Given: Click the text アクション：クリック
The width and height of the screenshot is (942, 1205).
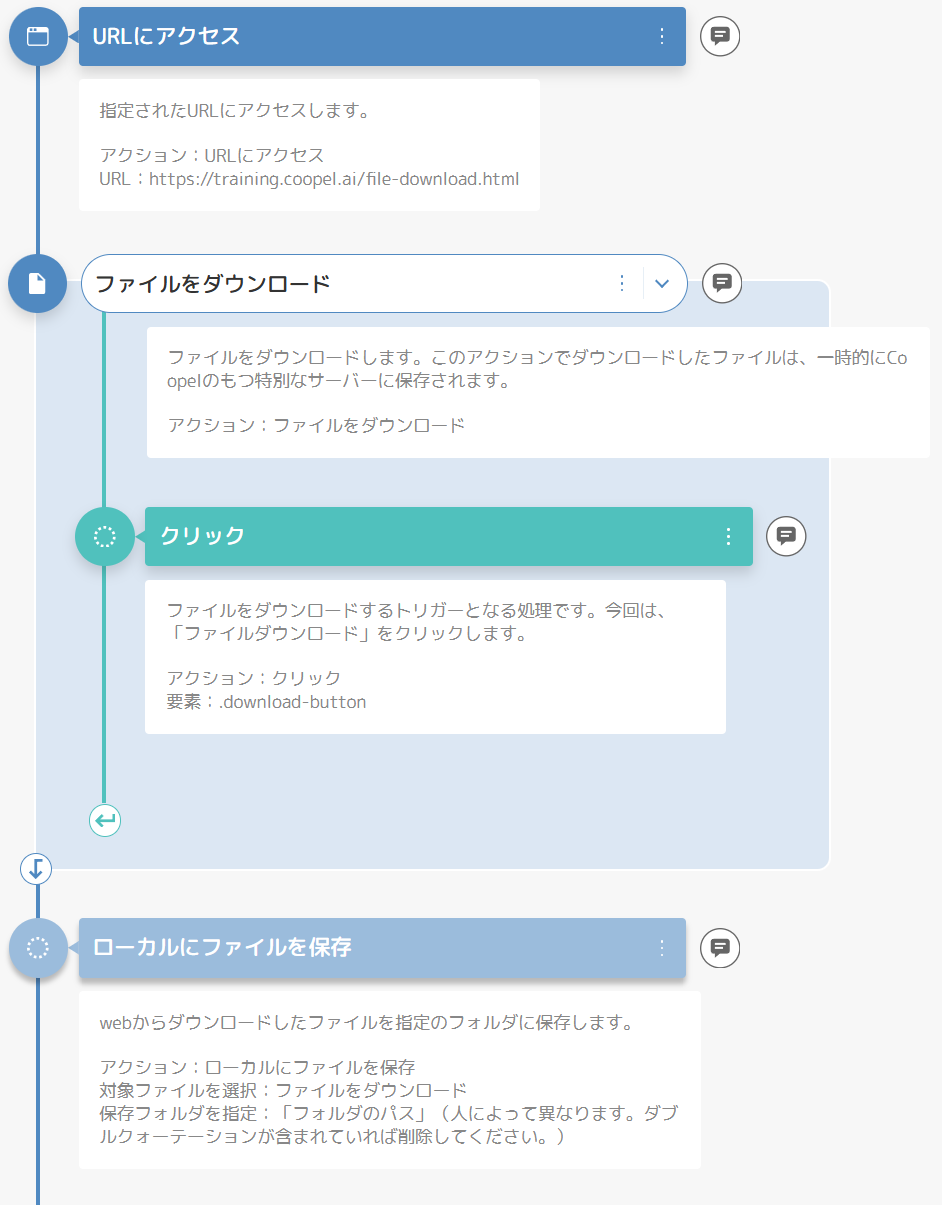Looking at the screenshot, I should [x=254, y=678].
